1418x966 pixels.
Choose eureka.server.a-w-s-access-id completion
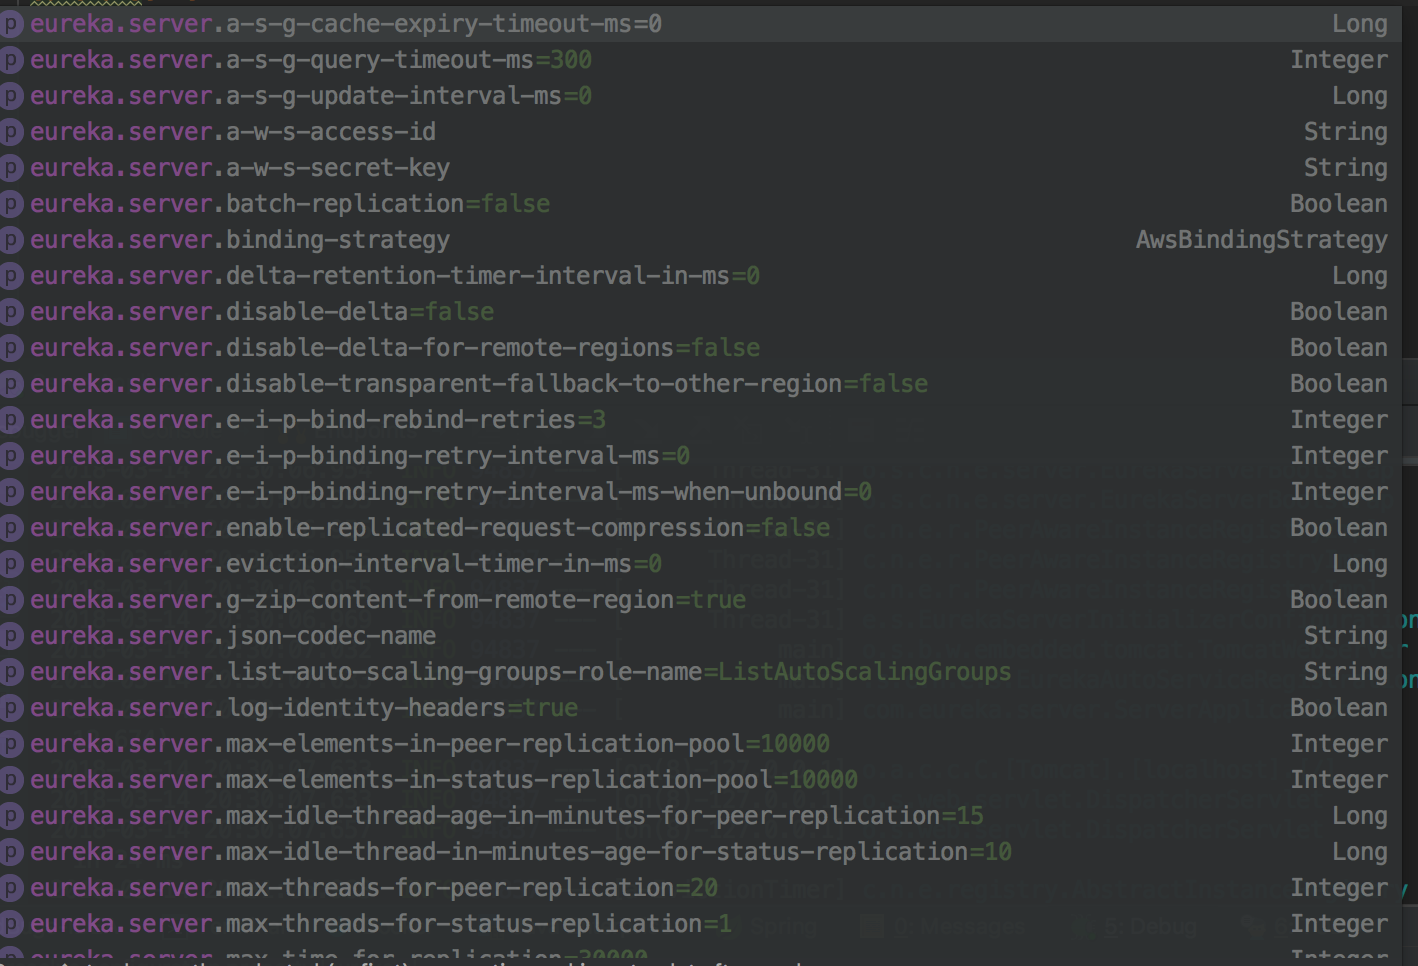232,132
